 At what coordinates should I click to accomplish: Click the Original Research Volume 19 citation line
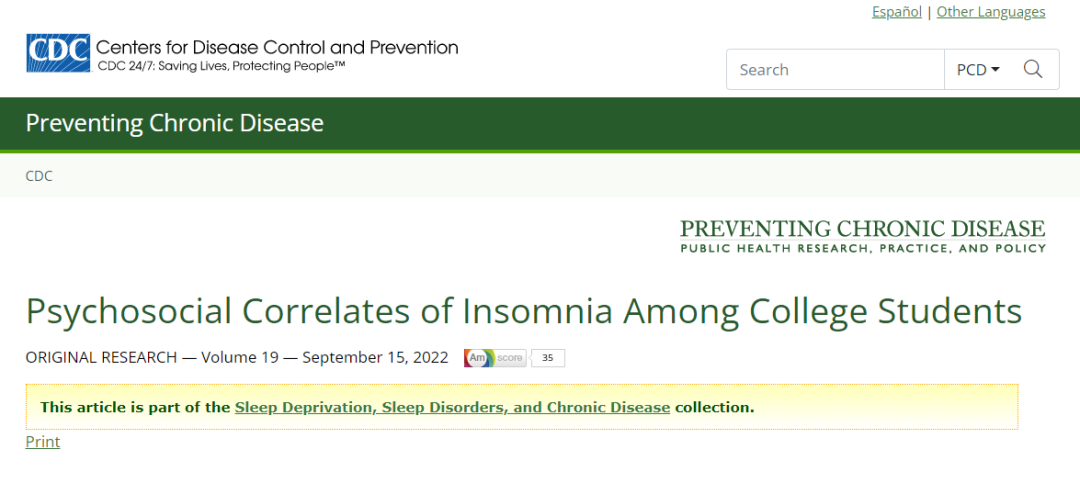click(237, 358)
